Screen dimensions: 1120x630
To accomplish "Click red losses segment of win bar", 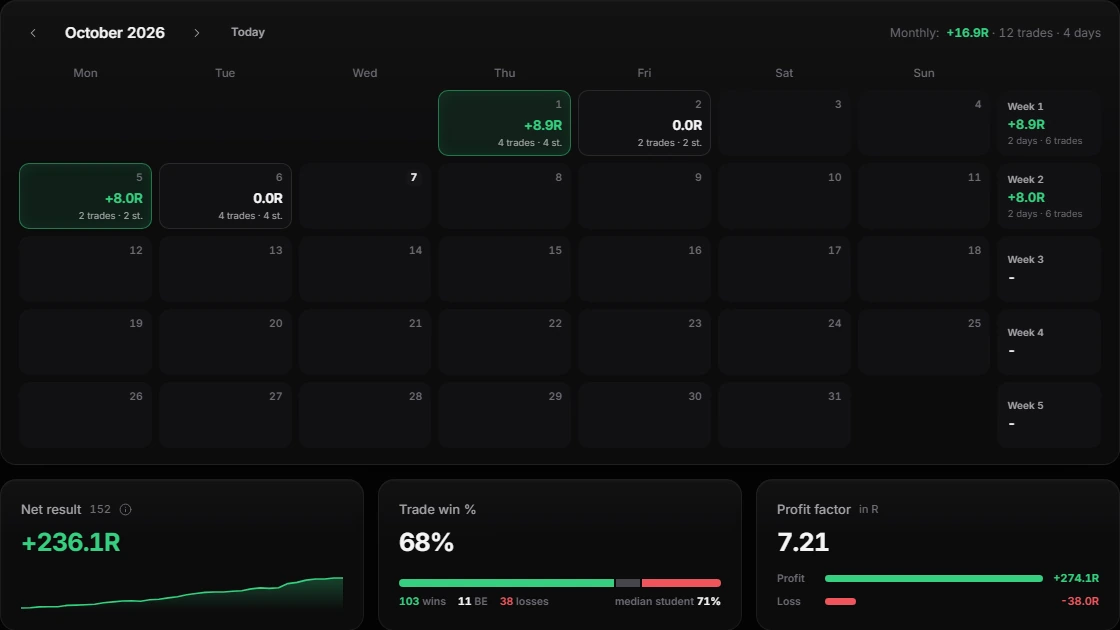I will (681, 583).
